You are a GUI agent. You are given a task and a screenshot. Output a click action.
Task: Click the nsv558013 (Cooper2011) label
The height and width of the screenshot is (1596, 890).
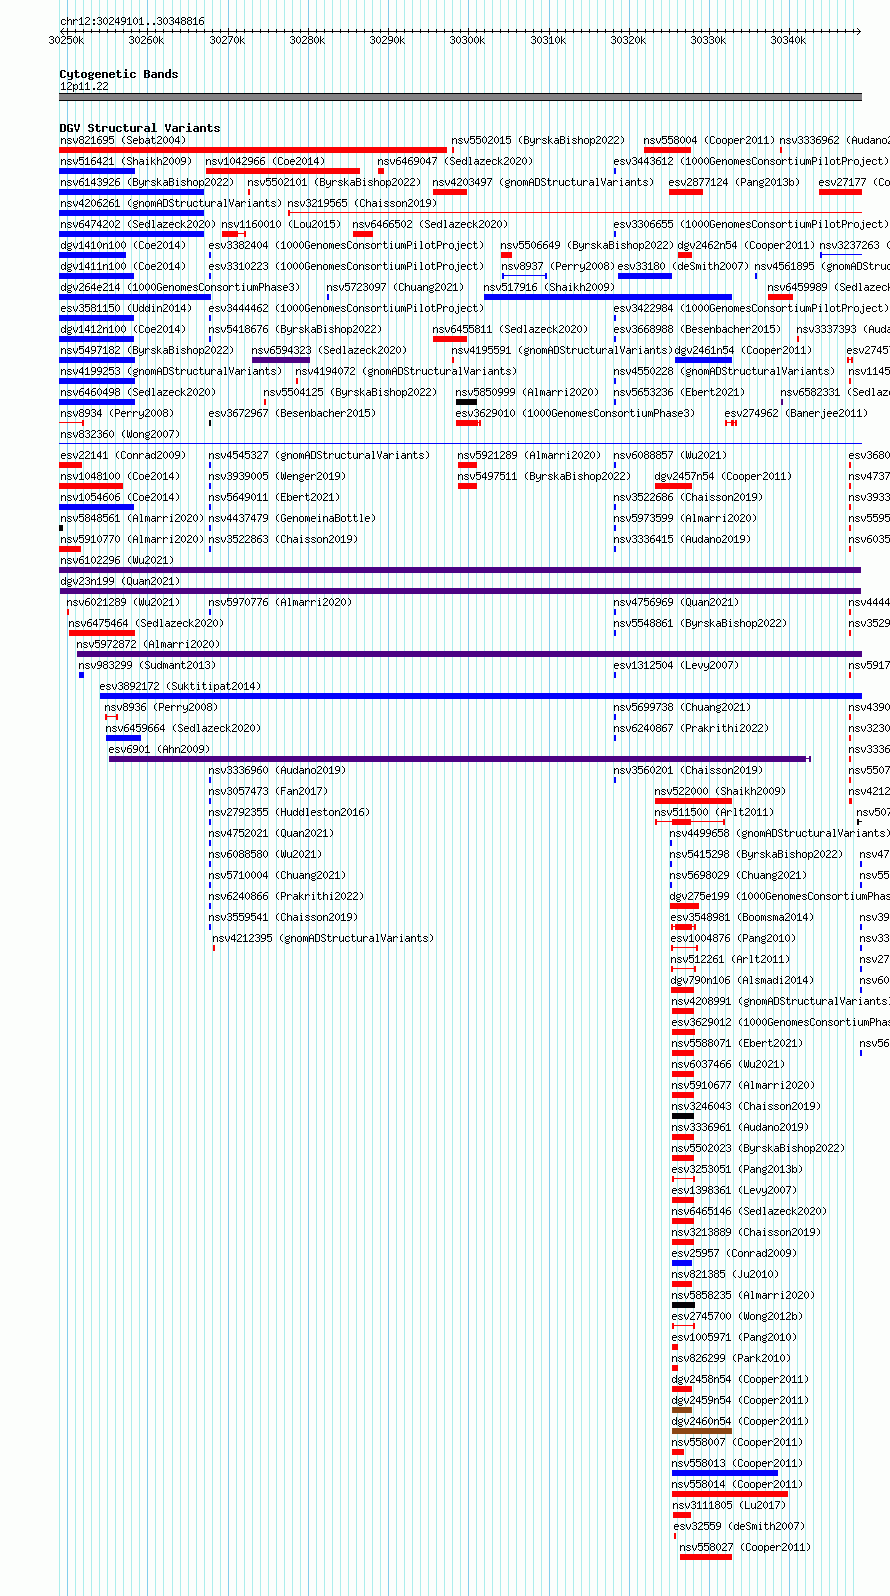tap(737, 1463)
